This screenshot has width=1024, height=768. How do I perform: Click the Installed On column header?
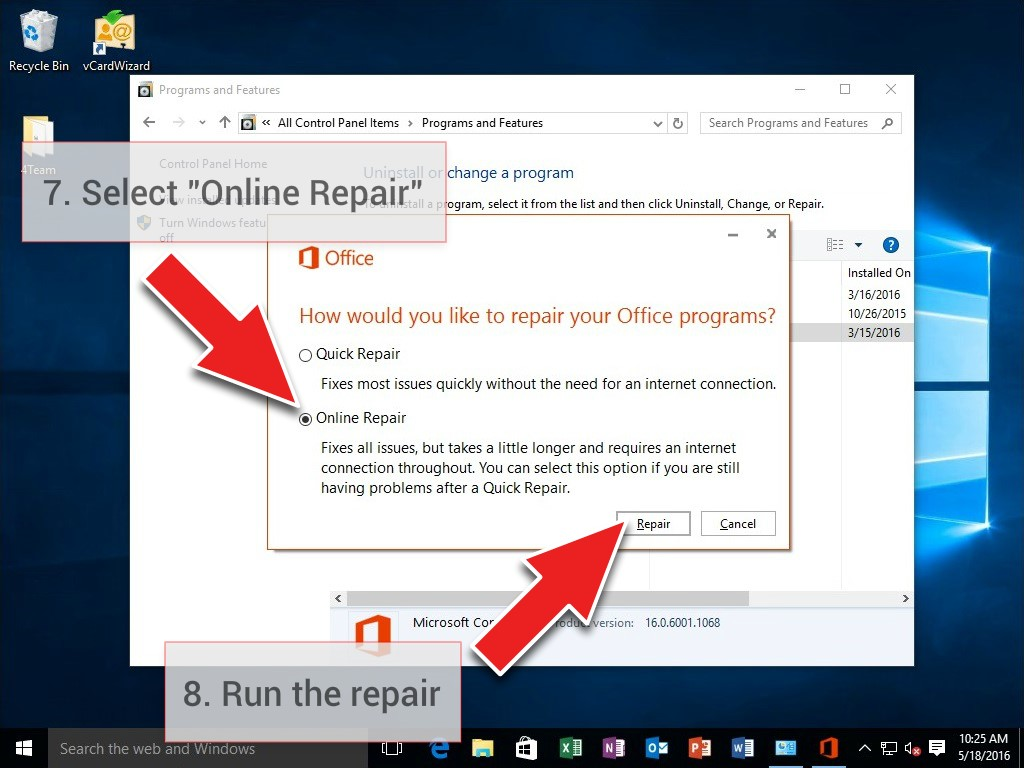pos(878,273)
